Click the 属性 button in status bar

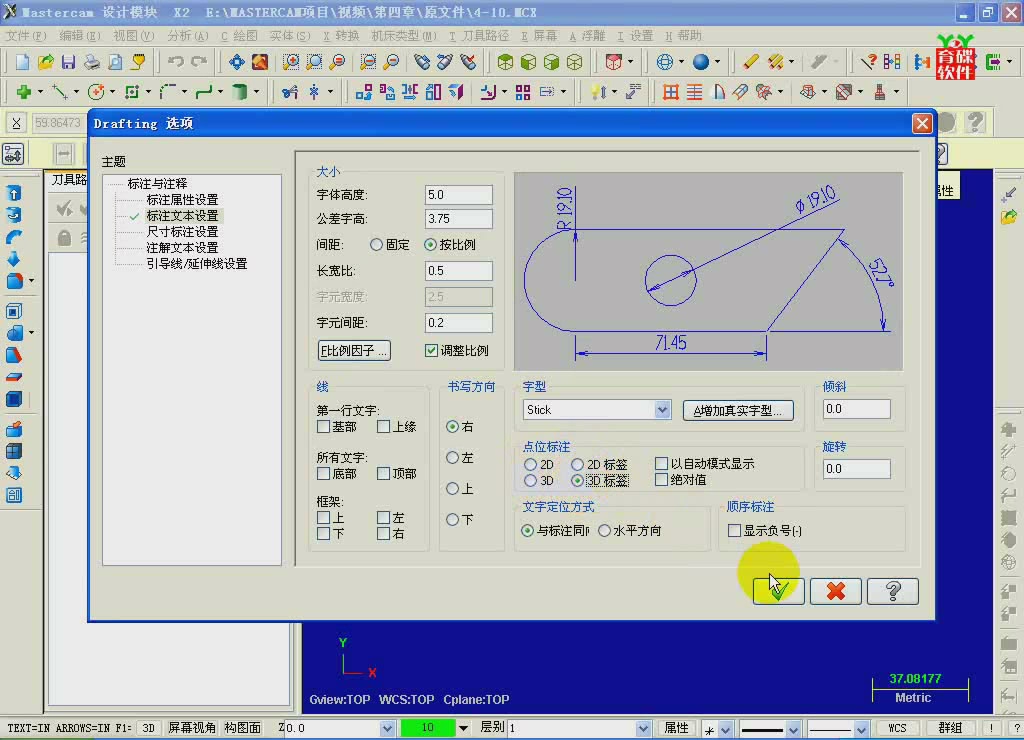[676, 728]
